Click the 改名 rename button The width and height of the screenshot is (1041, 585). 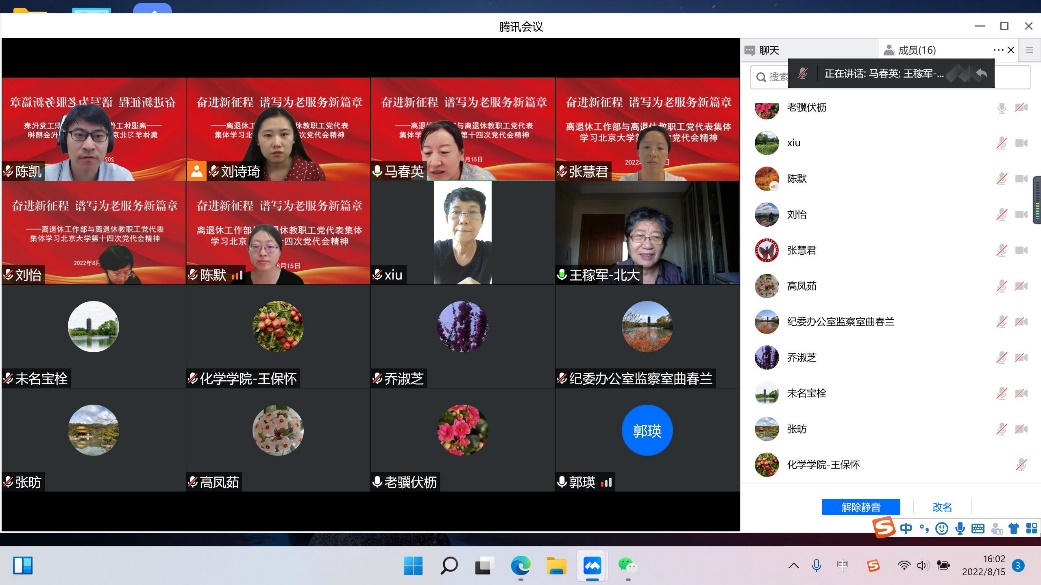click(x=942, y=507)
